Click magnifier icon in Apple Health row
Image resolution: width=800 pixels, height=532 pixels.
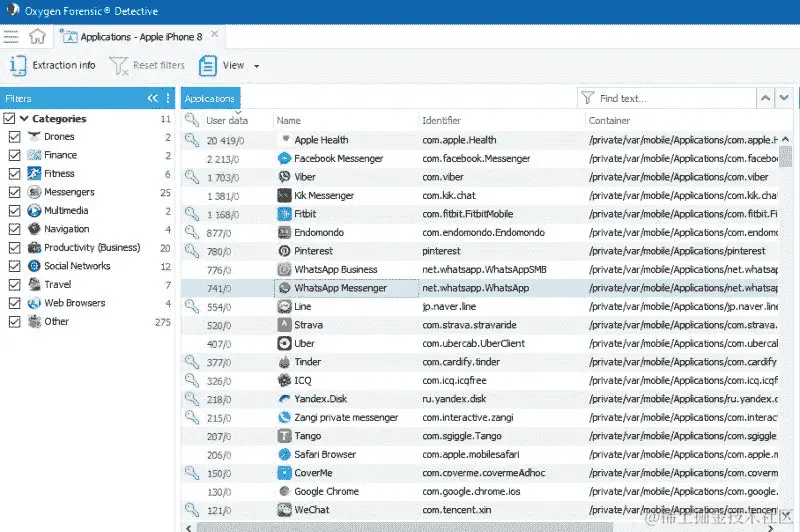click(192, 139)
